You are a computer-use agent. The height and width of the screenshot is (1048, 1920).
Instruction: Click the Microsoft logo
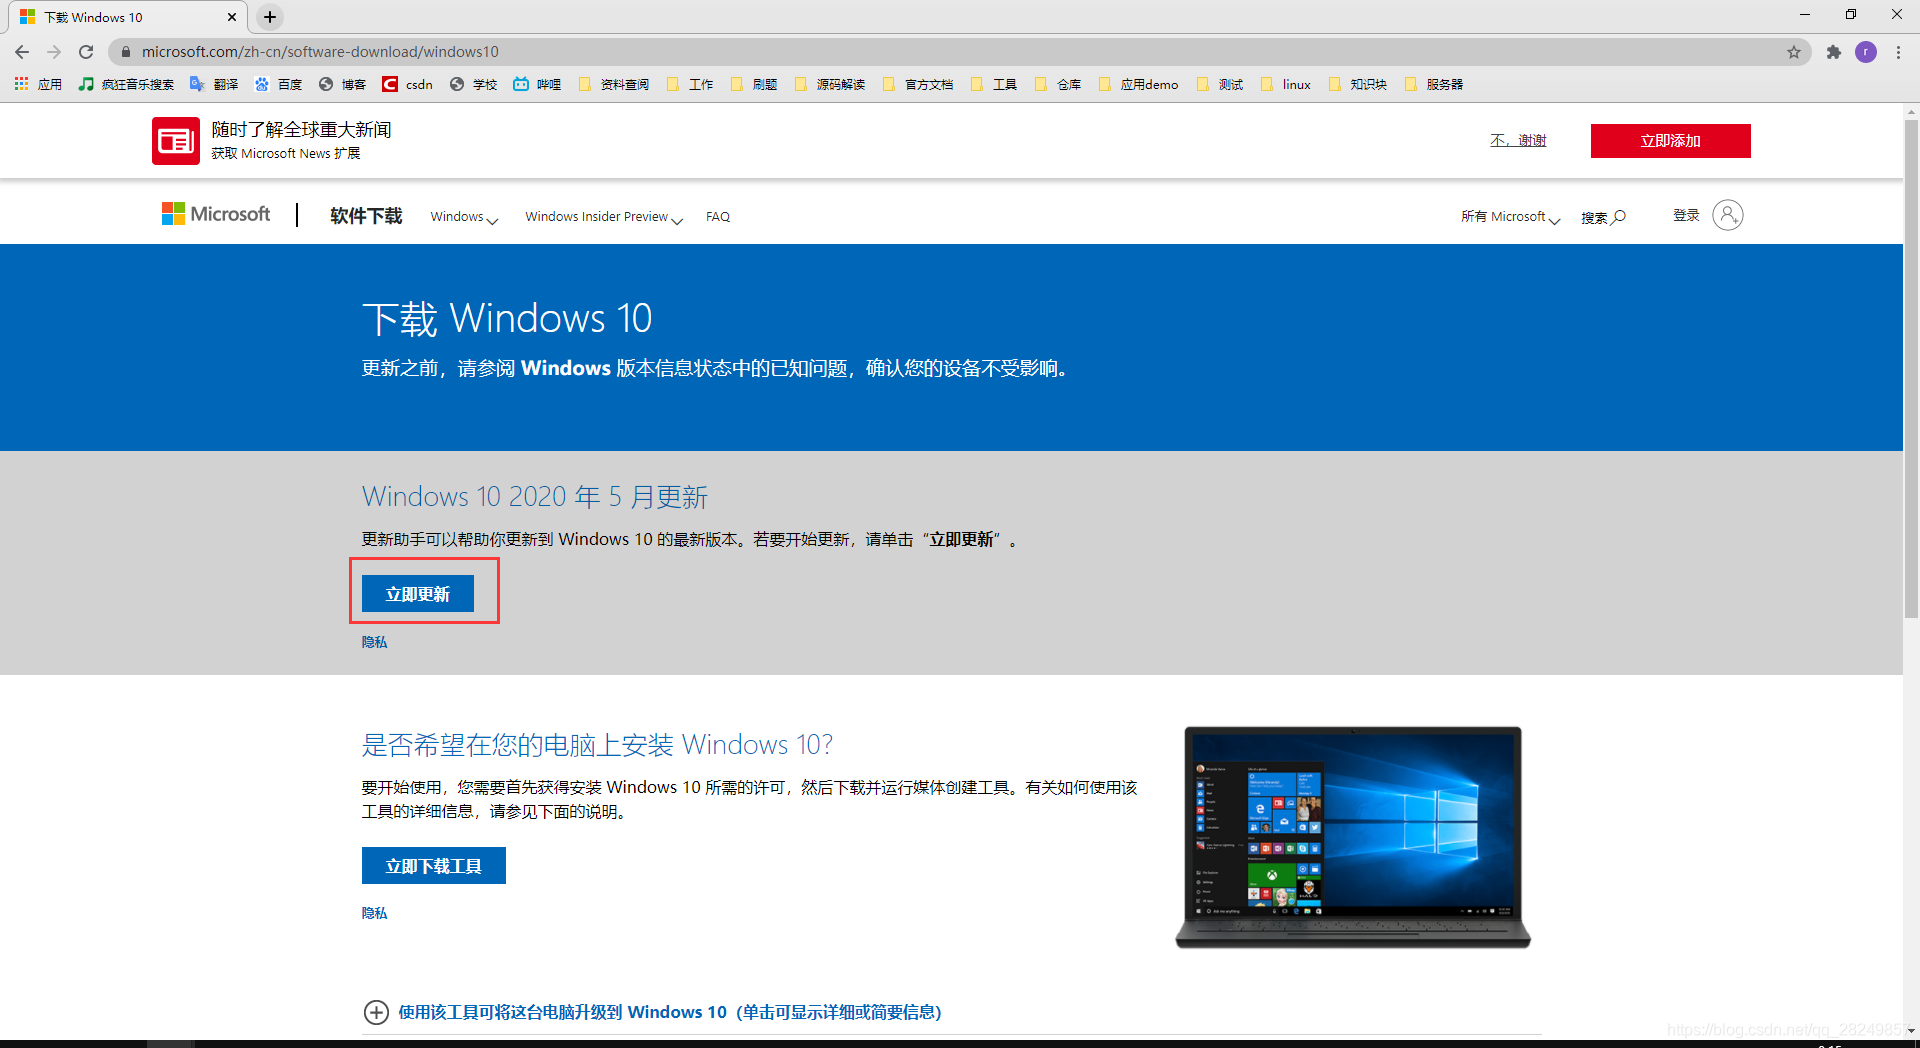[216, 214]
